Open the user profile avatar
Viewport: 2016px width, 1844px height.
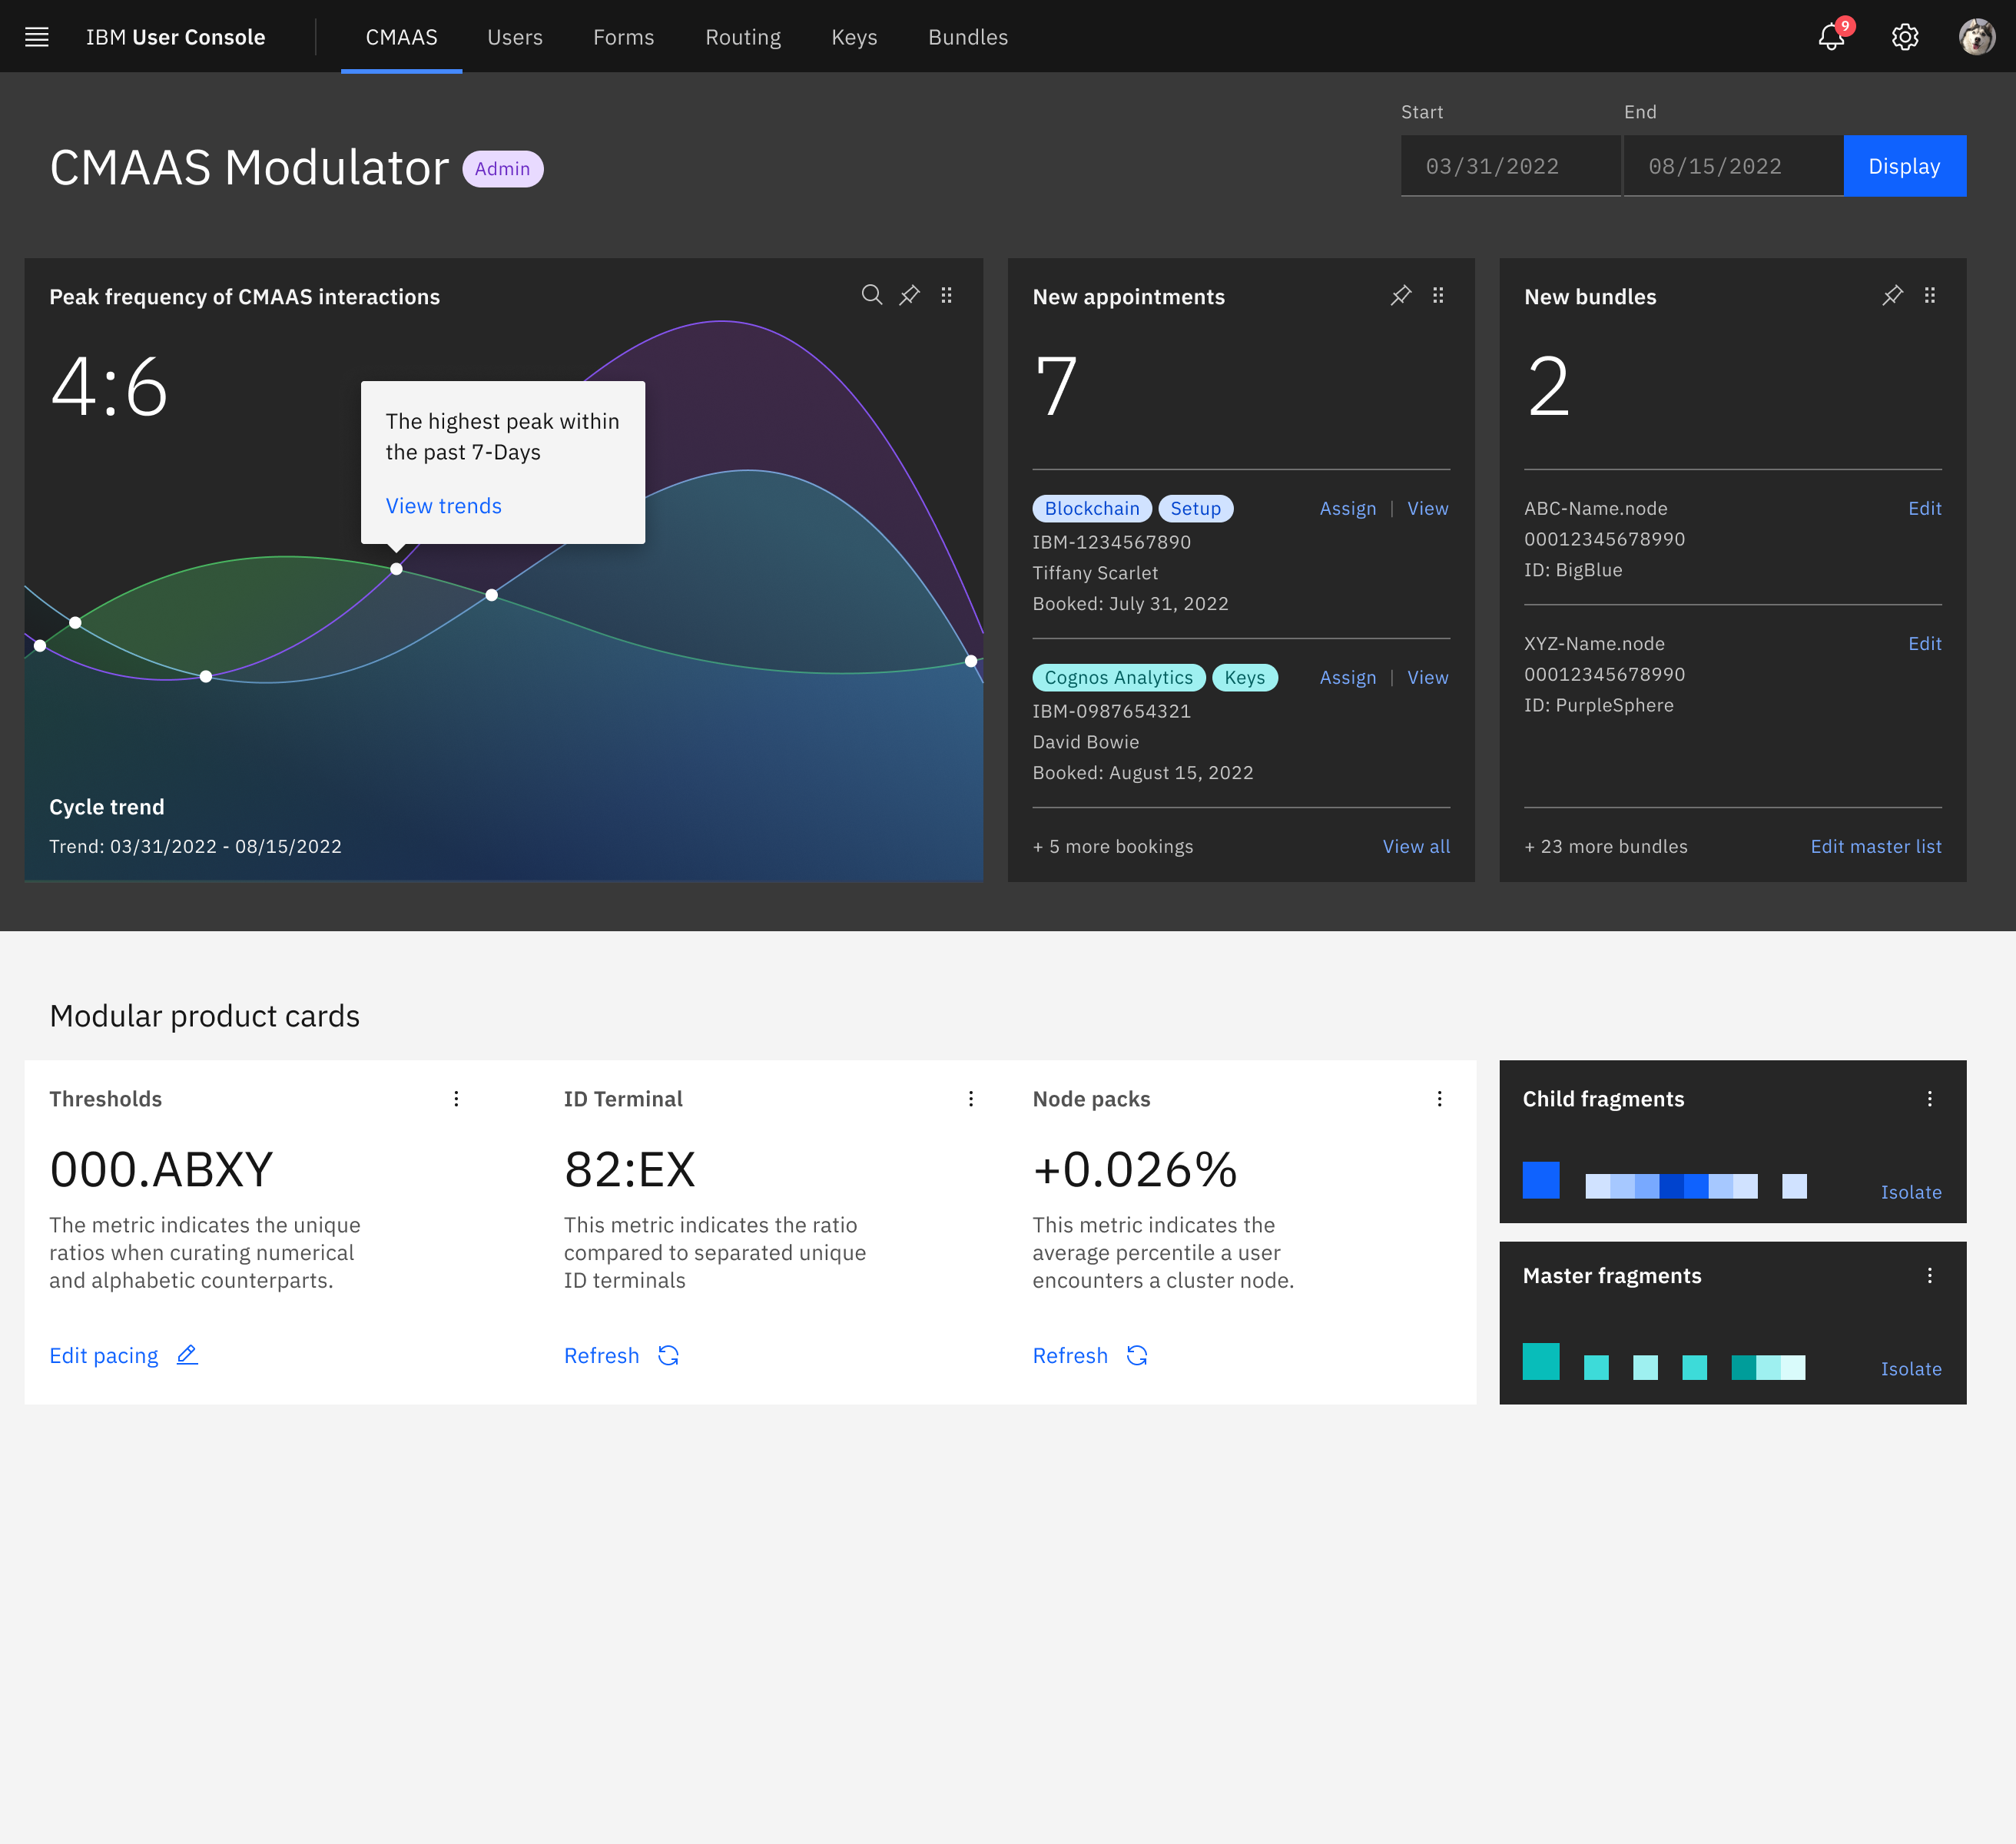(1977, 37)
